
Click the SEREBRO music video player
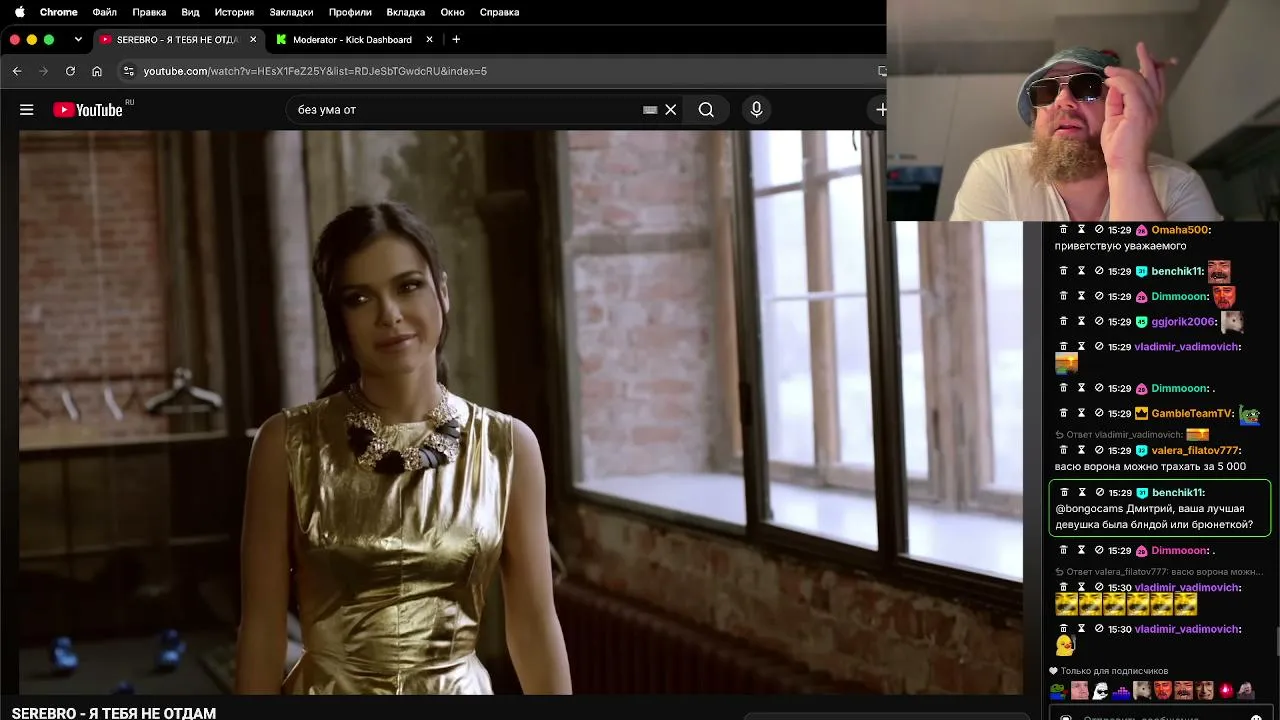click(x=521, y=412)
